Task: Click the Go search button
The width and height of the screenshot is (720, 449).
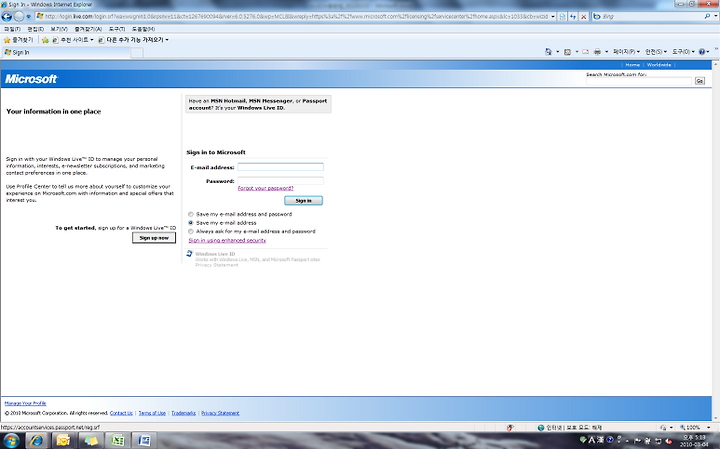Action: (x=699, y=81)
